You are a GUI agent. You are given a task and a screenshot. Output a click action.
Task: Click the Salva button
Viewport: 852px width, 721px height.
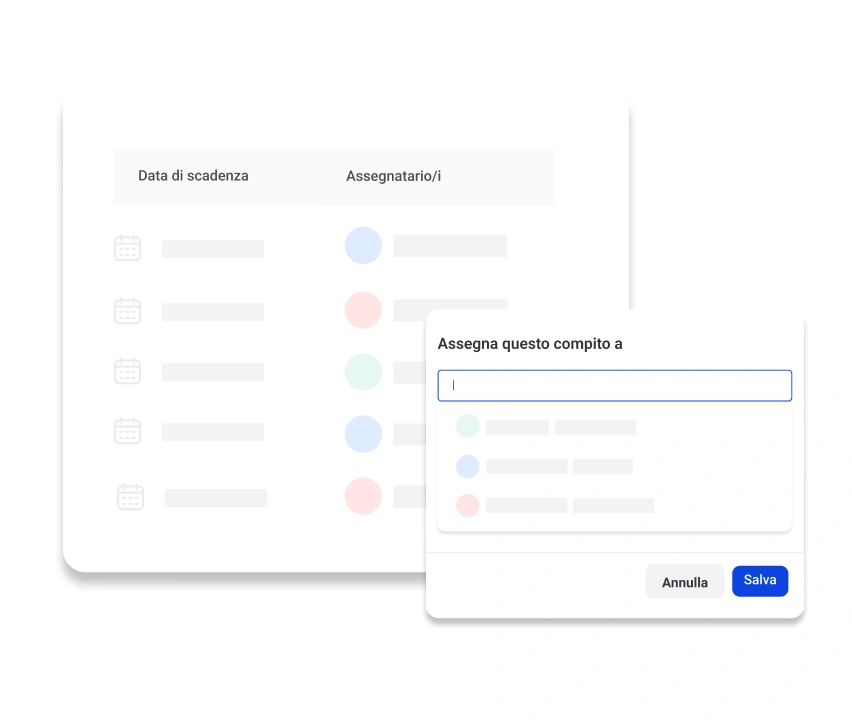[x=759, y=581]
